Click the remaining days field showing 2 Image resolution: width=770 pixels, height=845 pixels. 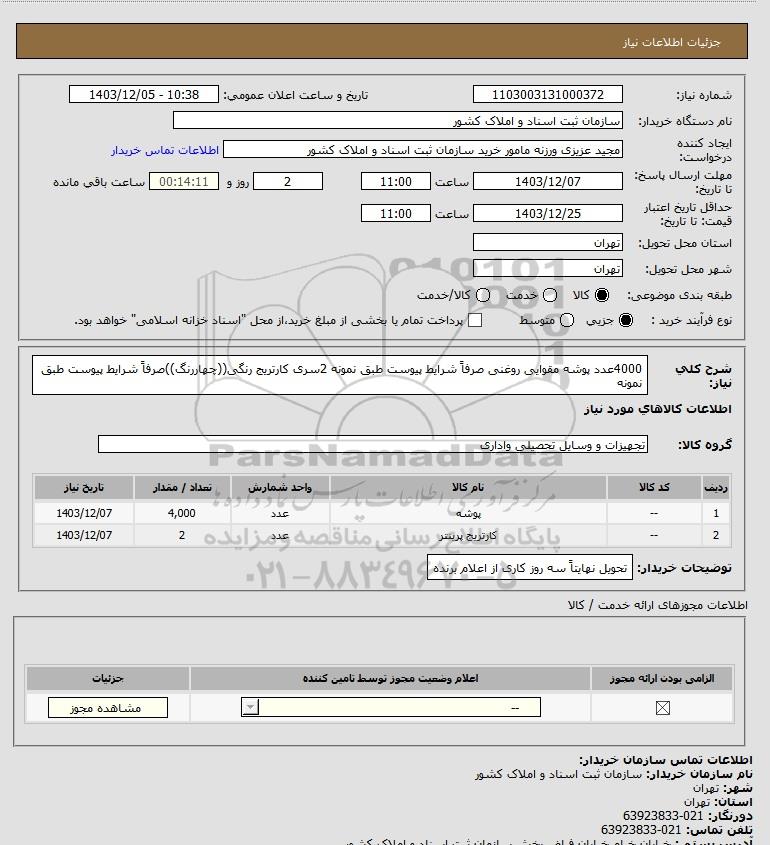(x=288, y=182)
